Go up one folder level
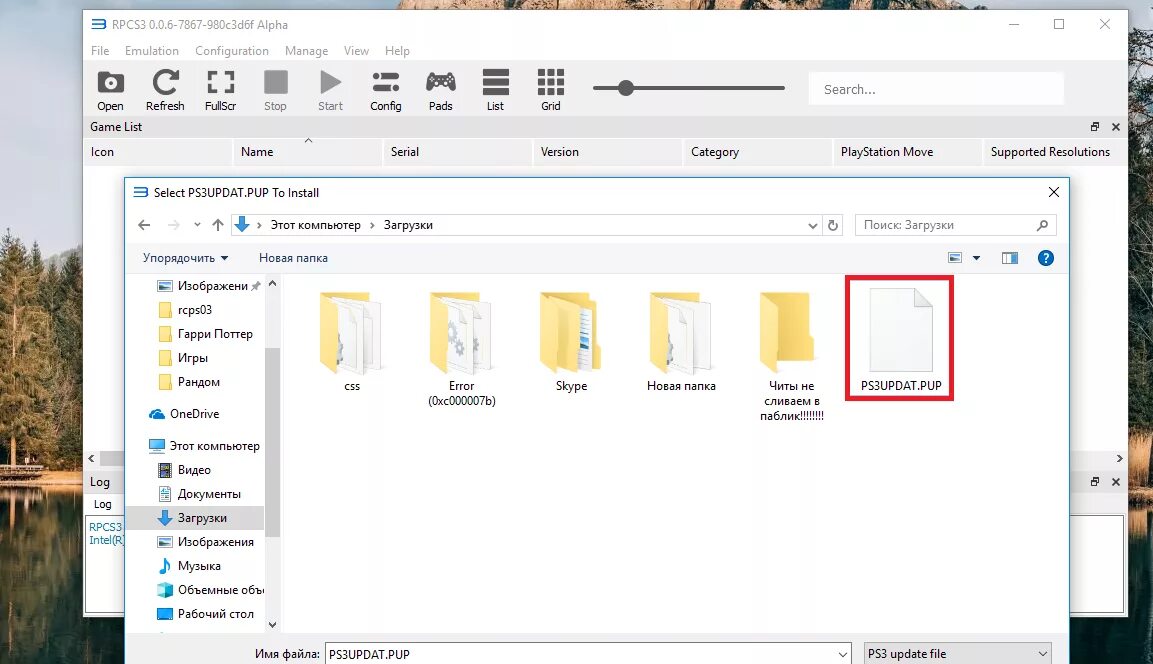Viewport: 1153px width, 664px height. [x=218, y=225]
